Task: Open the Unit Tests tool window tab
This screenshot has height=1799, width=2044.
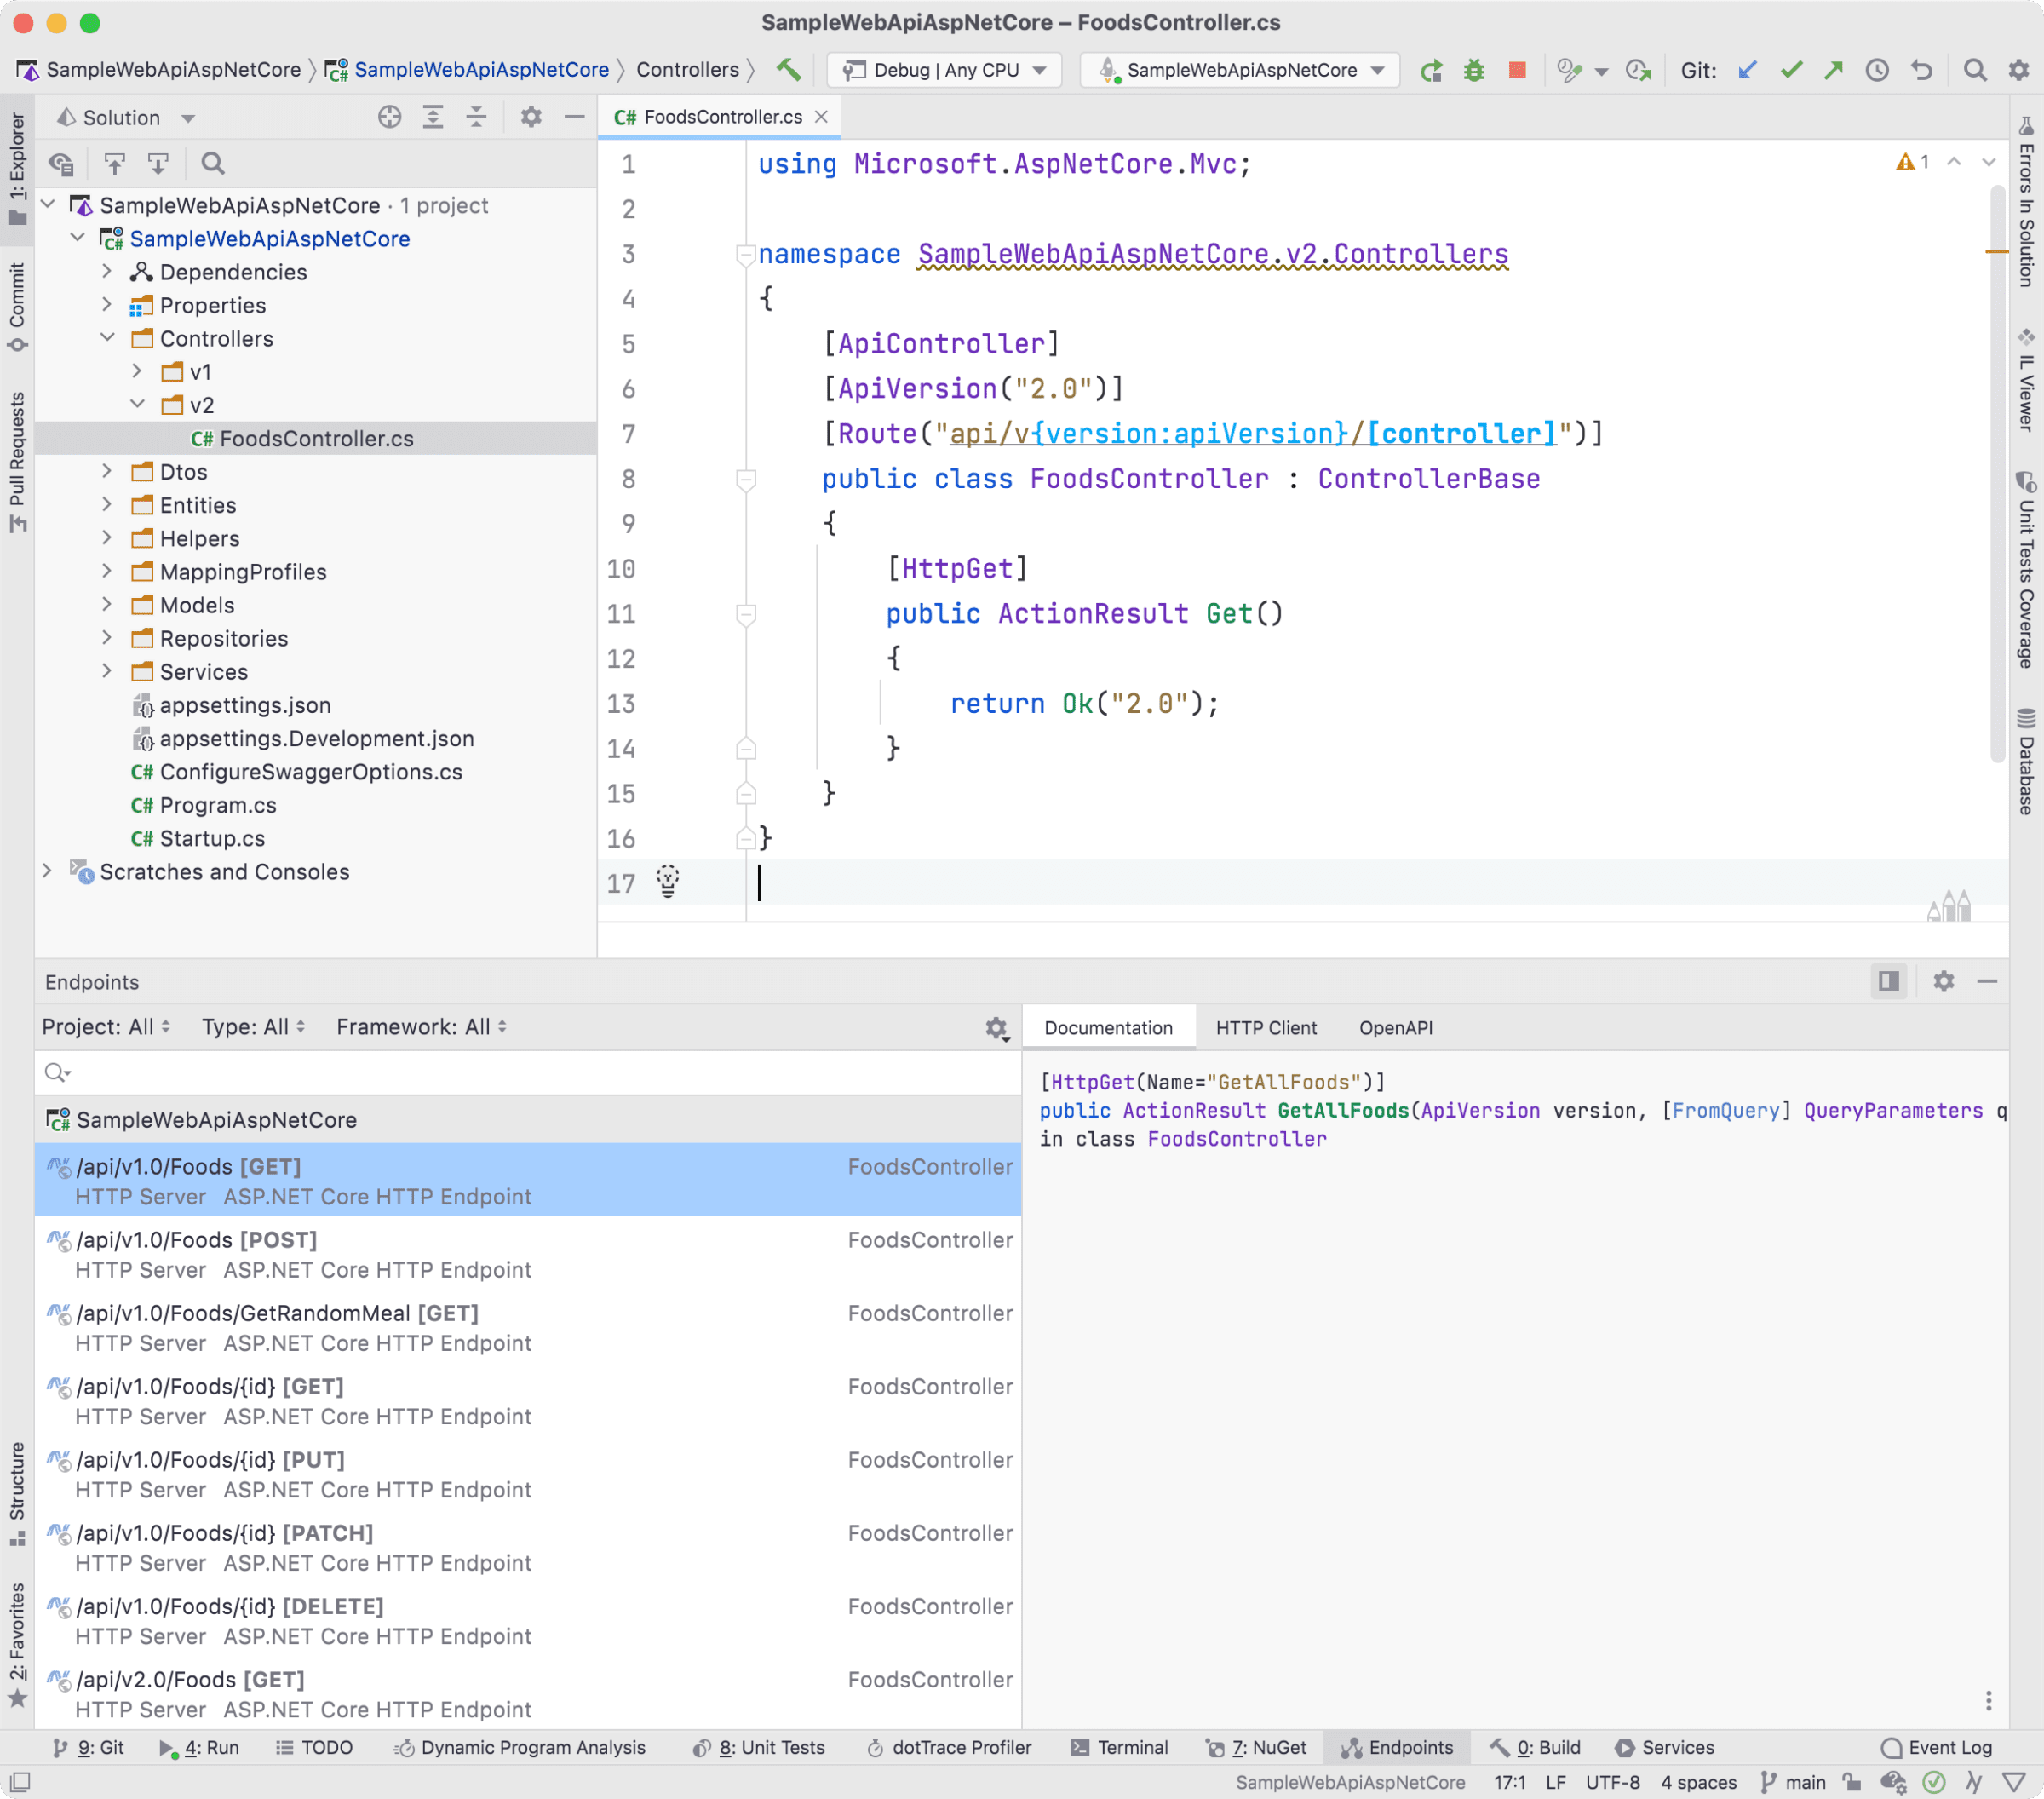Action: (758, 1748)
